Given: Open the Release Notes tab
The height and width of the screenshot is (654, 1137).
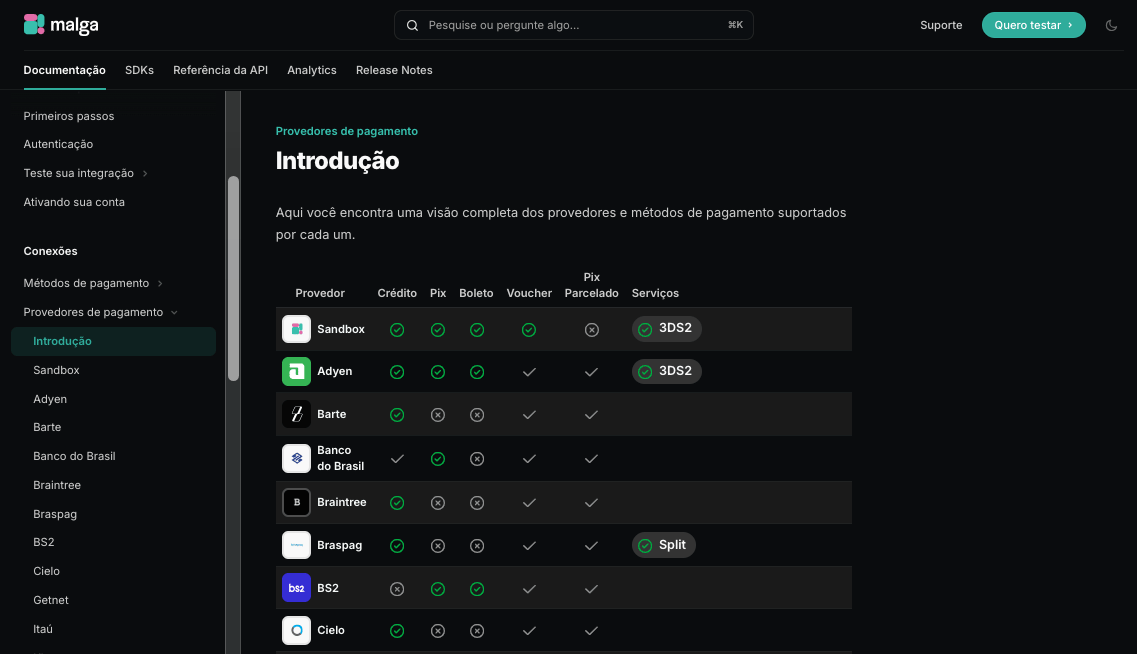Looking at the screenshot, I should click(394, 70).
